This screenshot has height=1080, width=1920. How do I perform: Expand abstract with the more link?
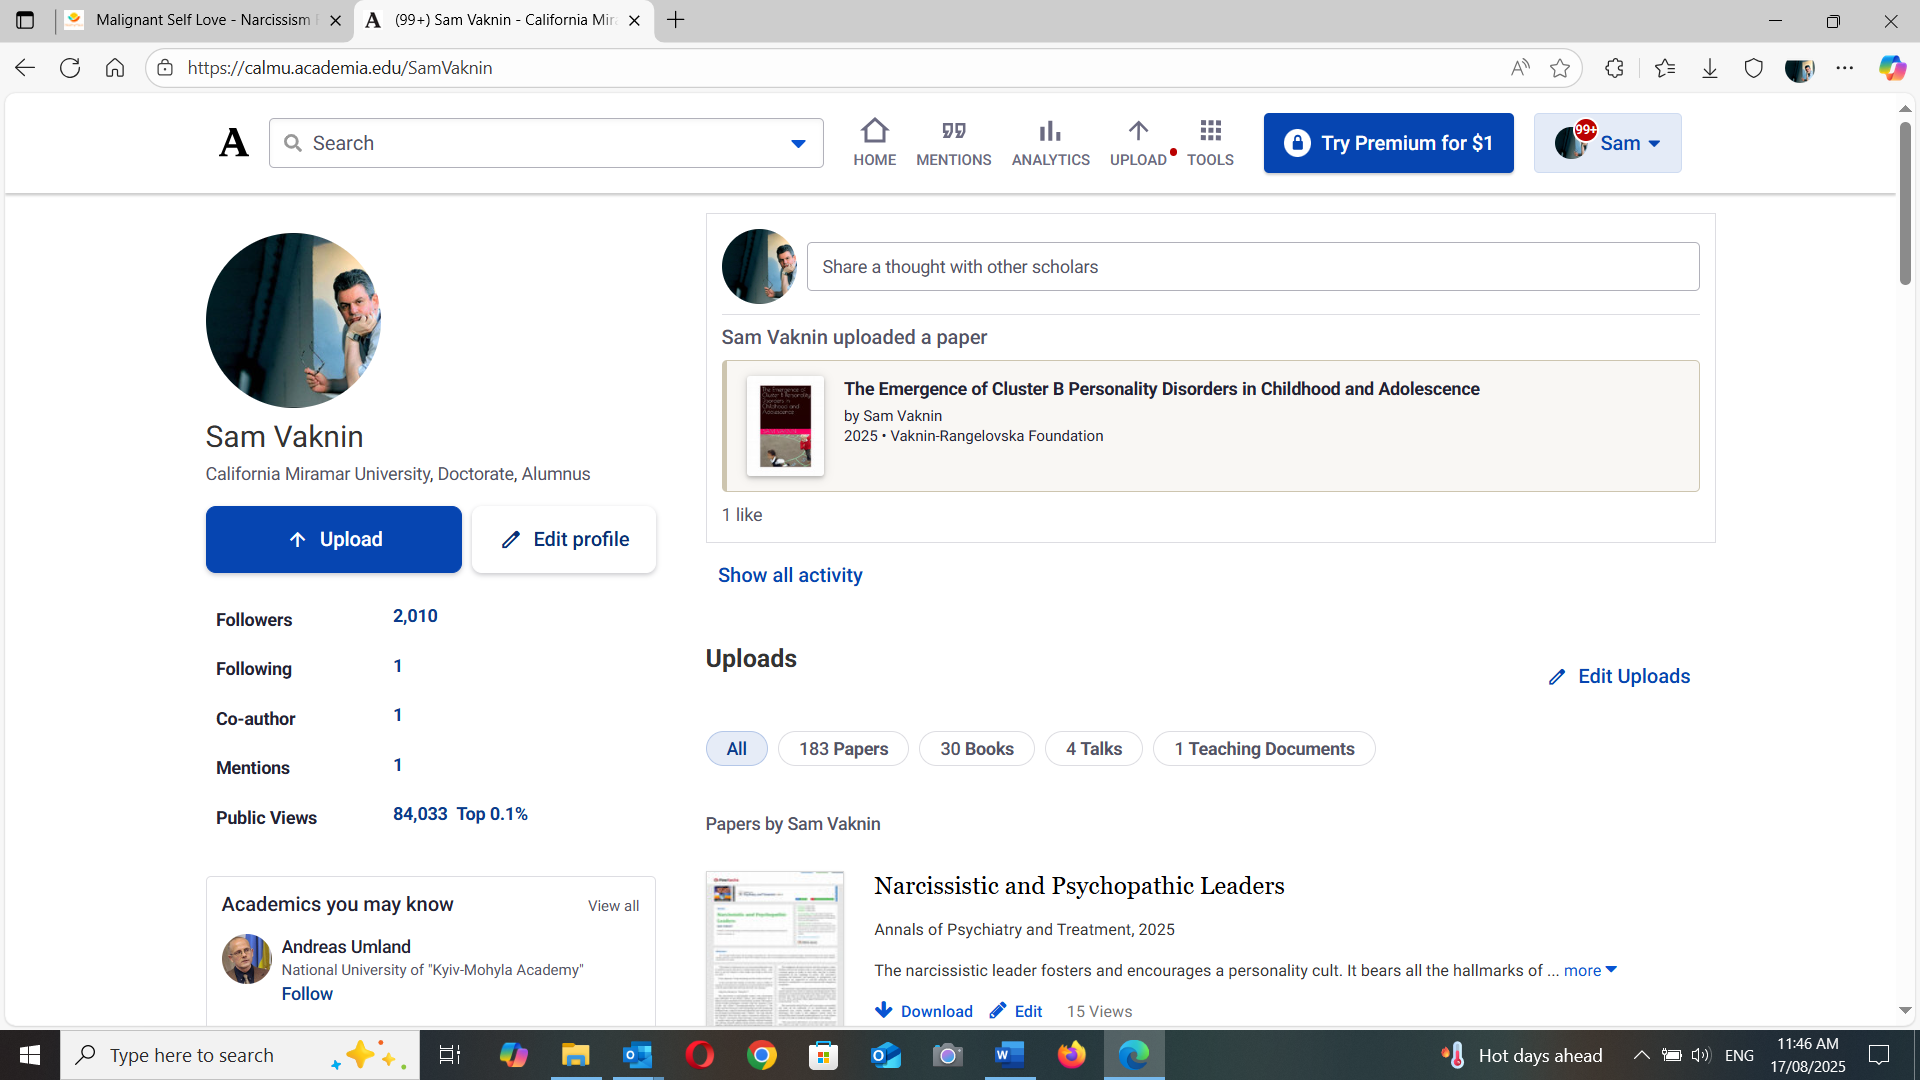point(1590,970)
